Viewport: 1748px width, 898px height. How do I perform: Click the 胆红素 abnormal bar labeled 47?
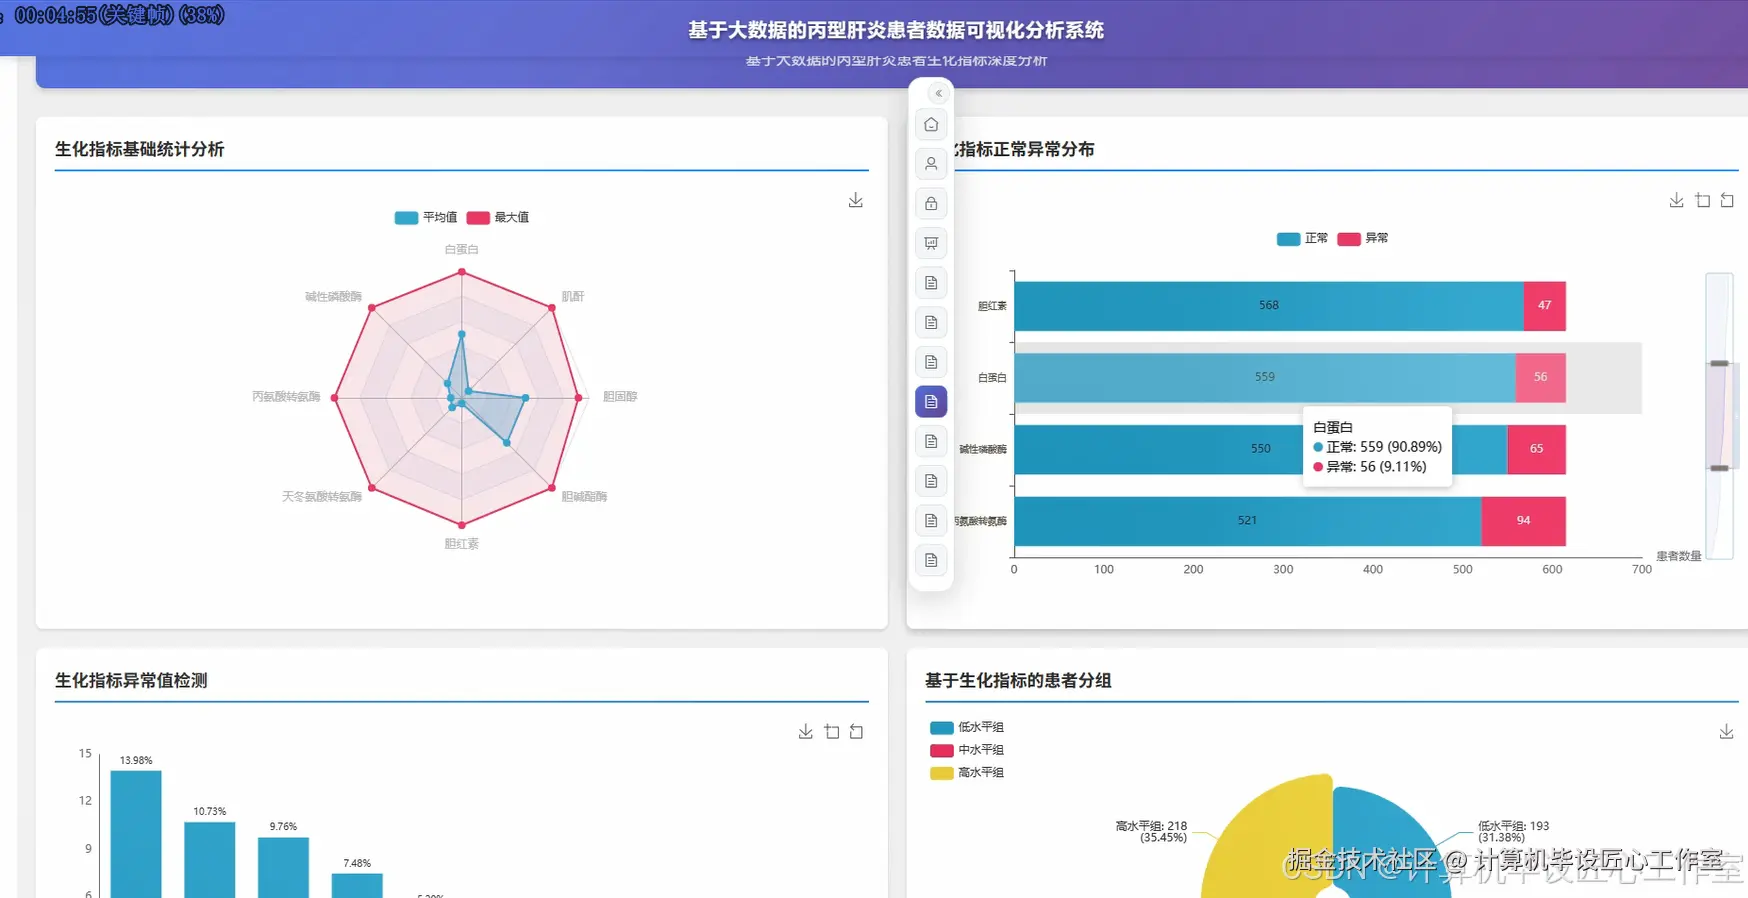(1545, 306)
